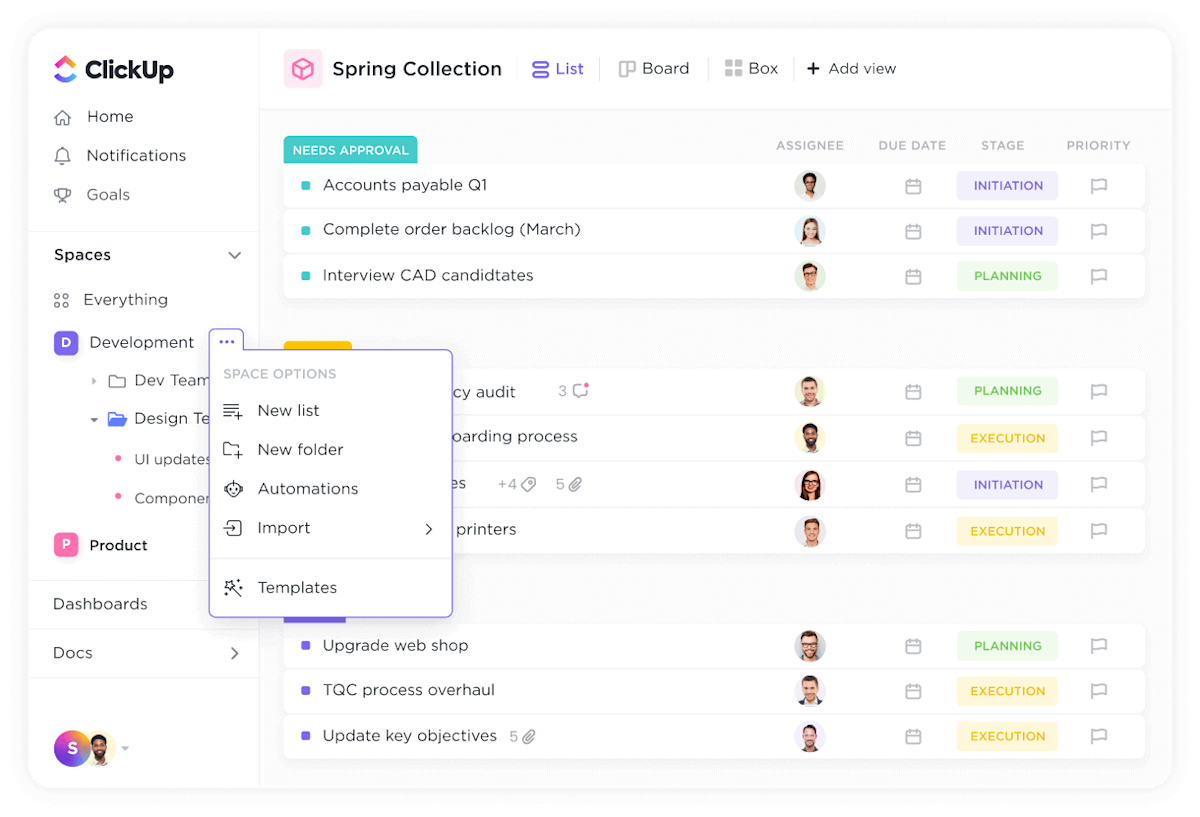
Task: Click the Automations icon in Space Options
Action: point(232,489)
